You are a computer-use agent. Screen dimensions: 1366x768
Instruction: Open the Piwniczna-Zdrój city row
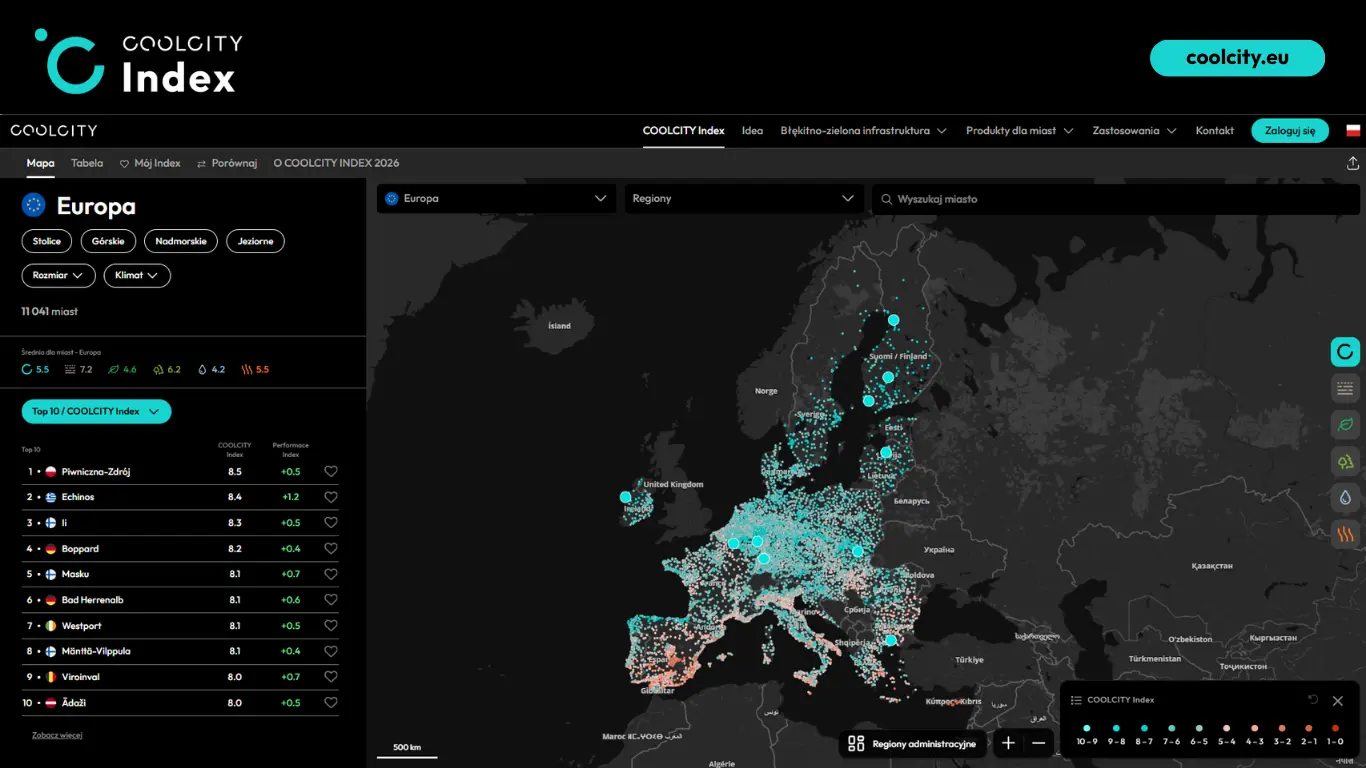pos(180,472)
